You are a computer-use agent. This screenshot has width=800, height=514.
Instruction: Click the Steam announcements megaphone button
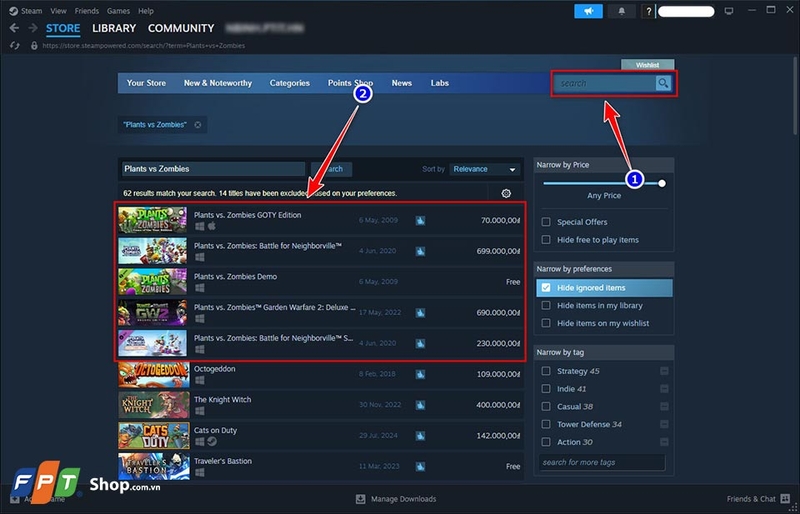pyautogui.click(x=588, y=11)
